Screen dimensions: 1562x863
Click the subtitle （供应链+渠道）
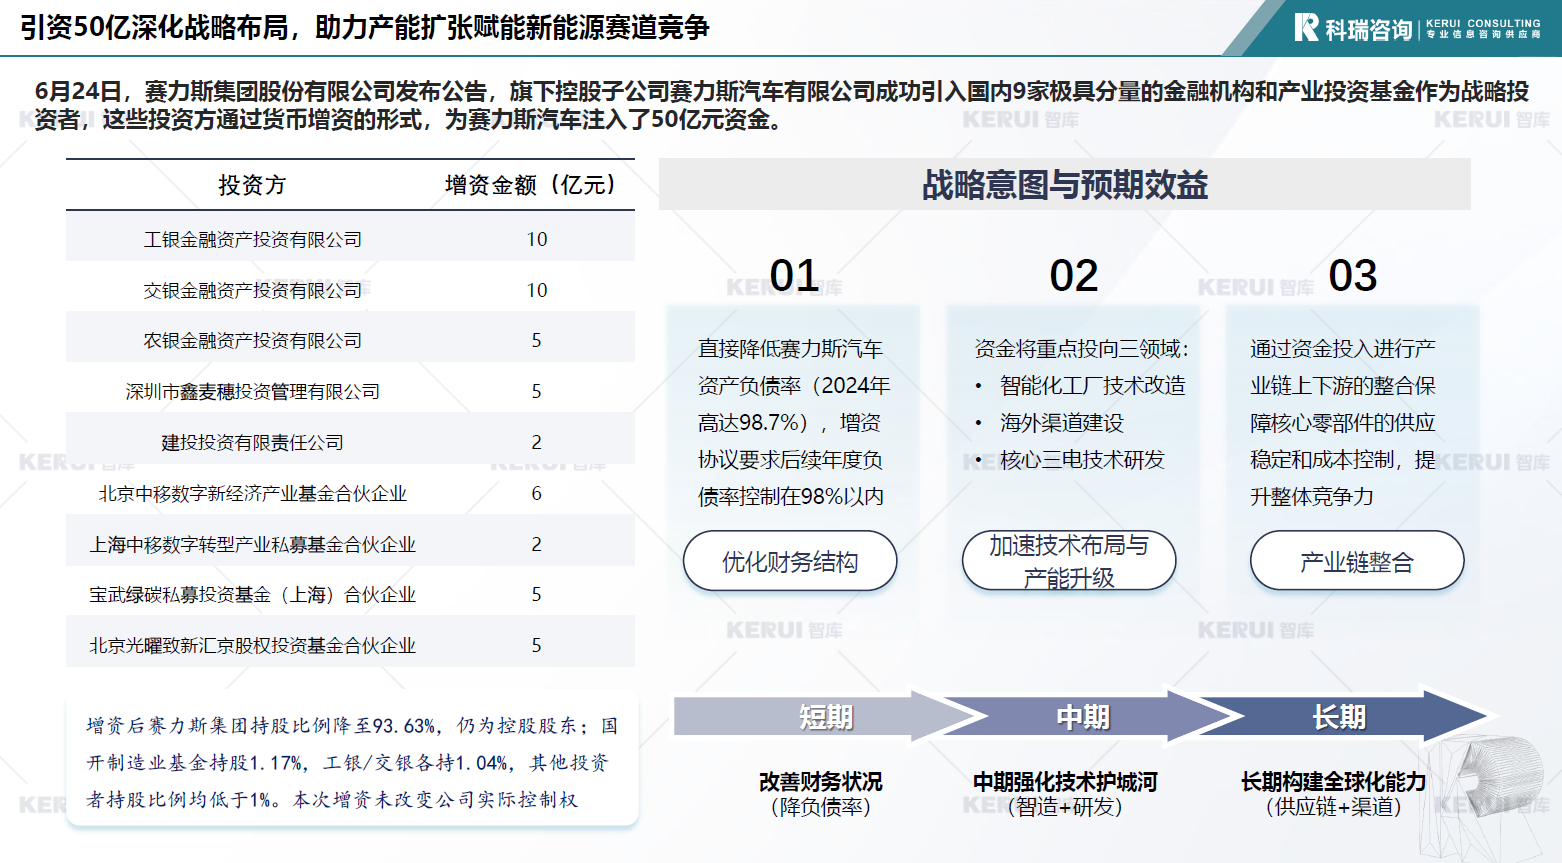[1333, 806]
